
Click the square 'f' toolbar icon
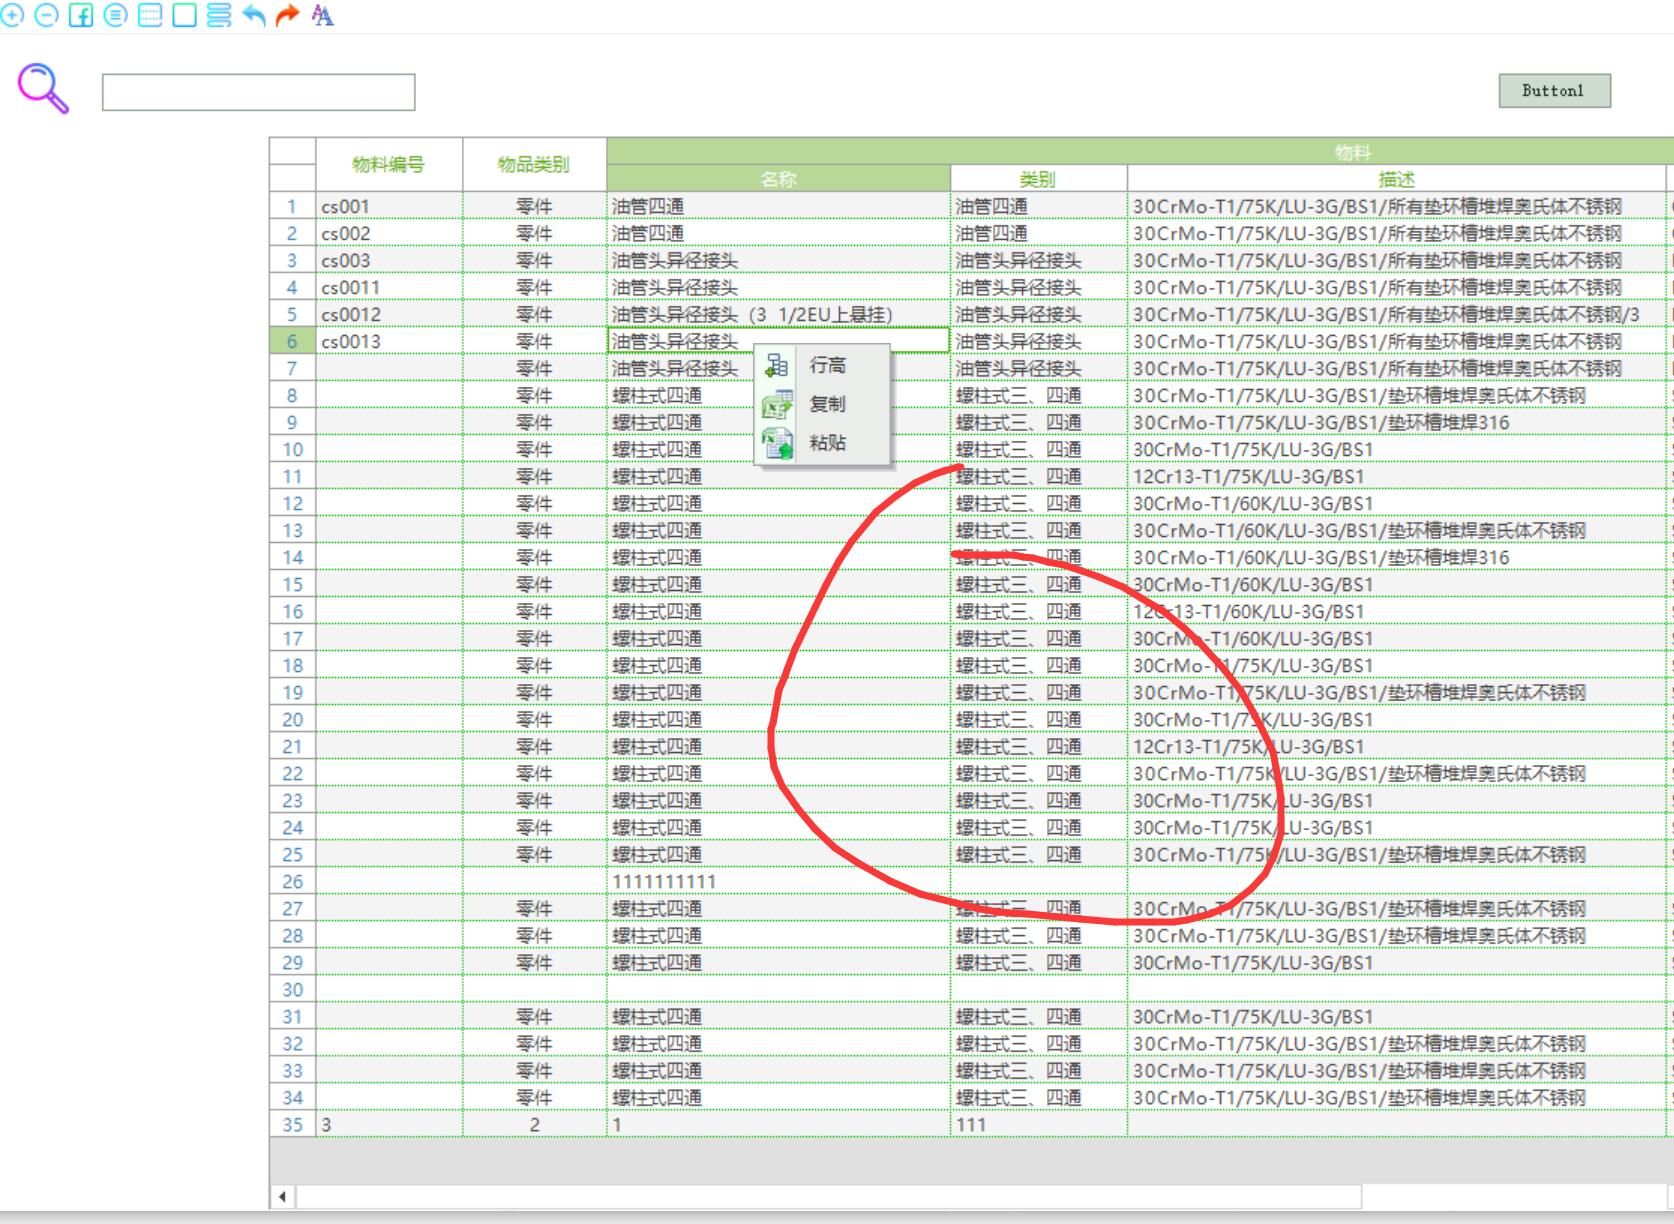pos(81,16)
